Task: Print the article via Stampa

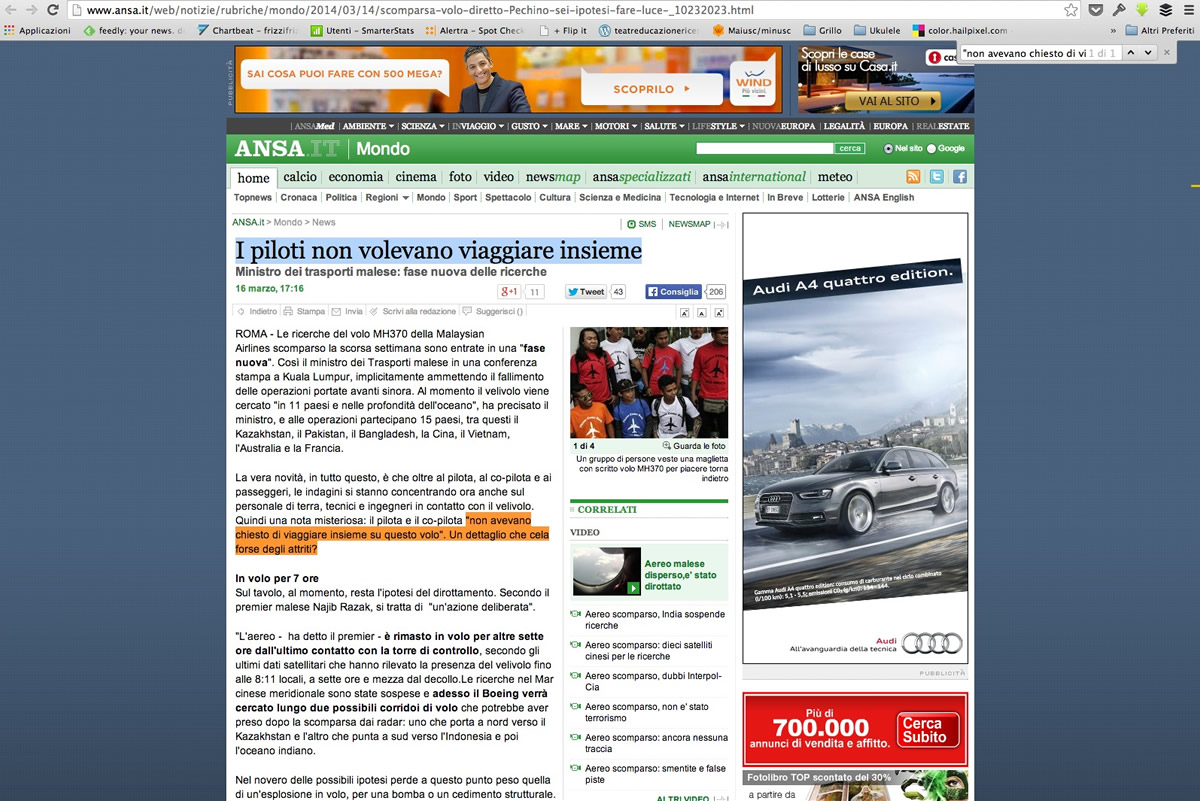Action: [x=305, y=312]
